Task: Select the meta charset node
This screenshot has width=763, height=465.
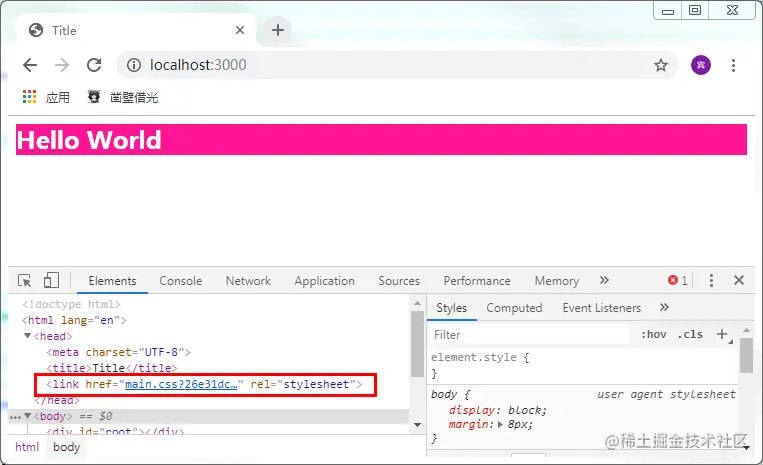Action: 118,352
